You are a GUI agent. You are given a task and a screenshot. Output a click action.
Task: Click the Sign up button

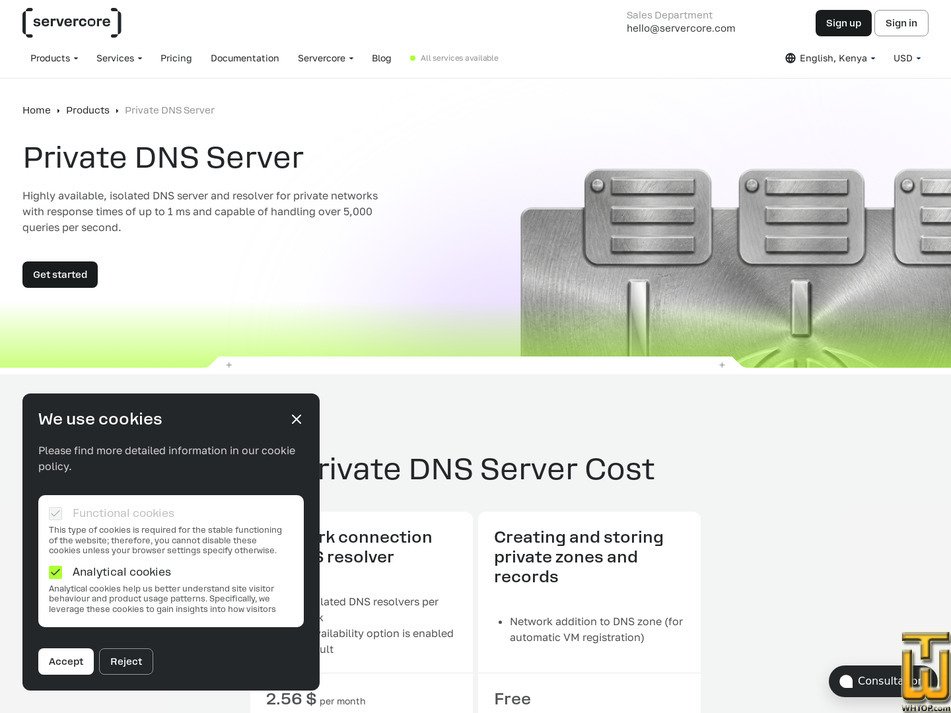(843, 23)
